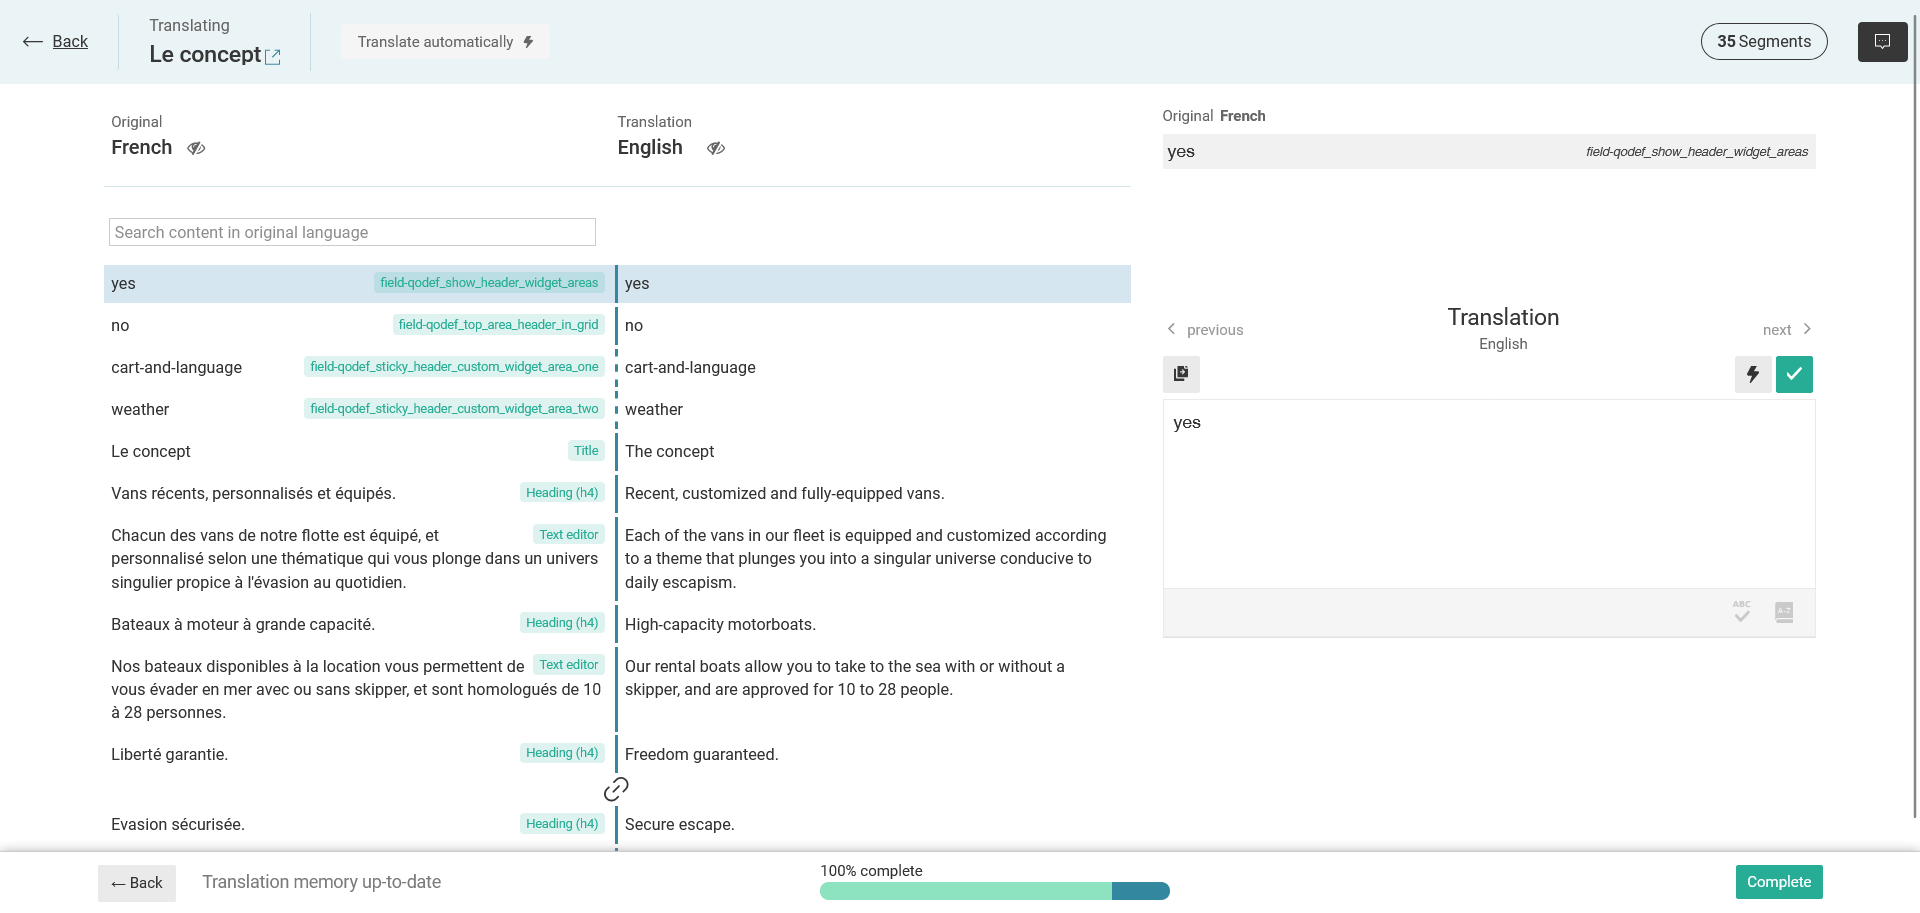Go to previous segment
This screenshot has width=1920, height=913.
pos(1205,330)
